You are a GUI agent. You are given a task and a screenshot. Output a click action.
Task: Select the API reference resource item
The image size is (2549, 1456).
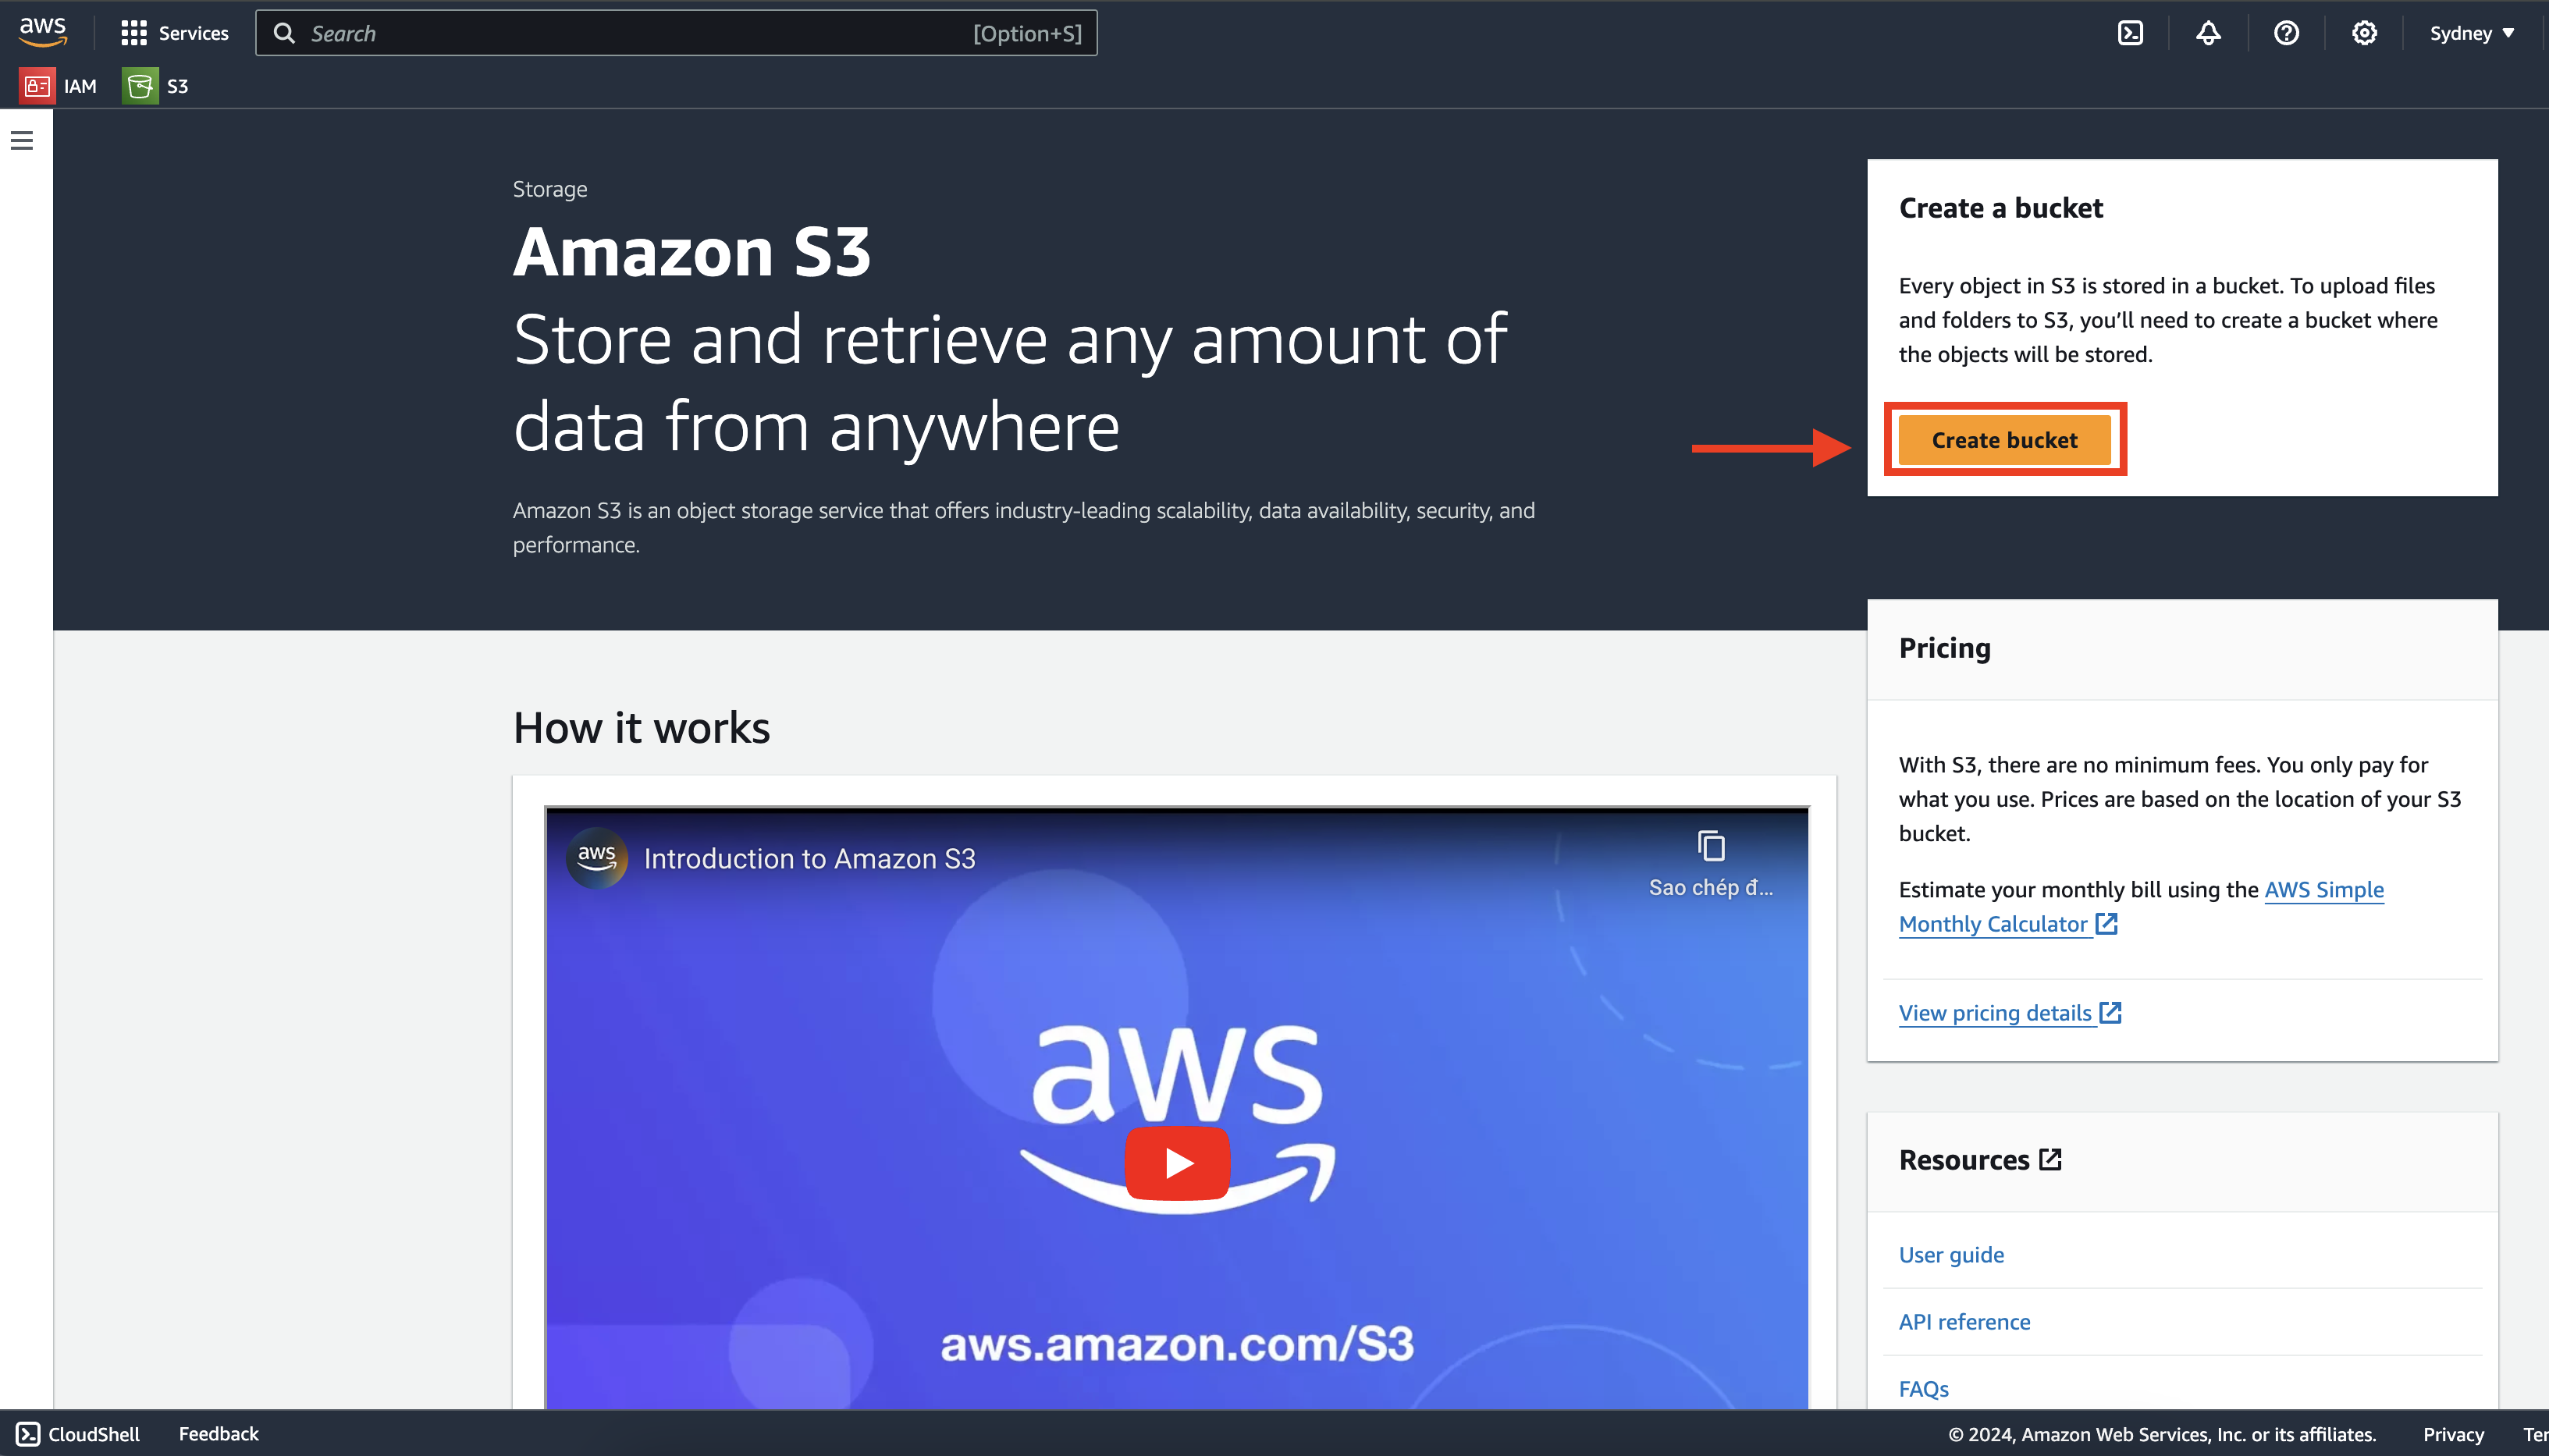click(x=1964, y=1321)
